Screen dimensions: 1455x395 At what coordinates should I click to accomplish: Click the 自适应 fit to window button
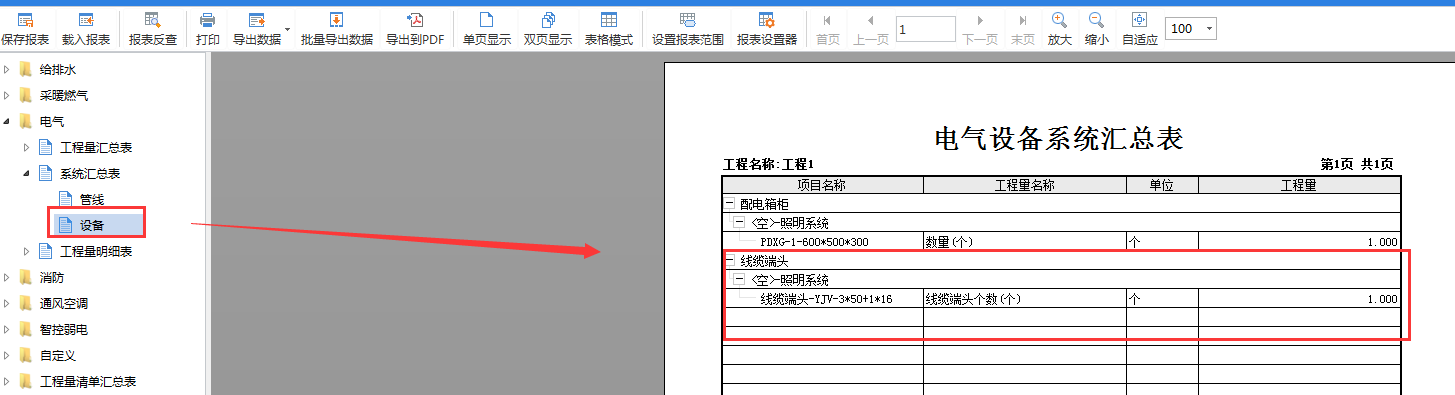click(x=1139, y=29)
